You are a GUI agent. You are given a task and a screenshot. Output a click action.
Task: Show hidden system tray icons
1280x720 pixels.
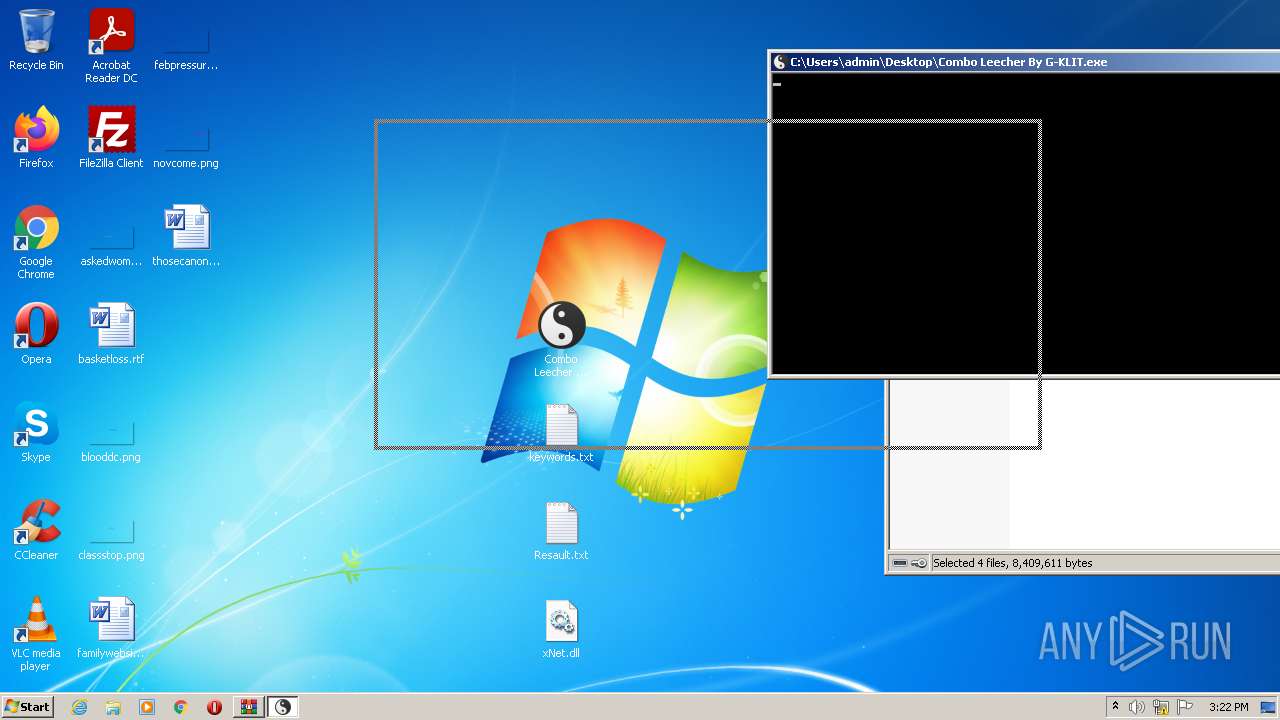[1115, 707]
